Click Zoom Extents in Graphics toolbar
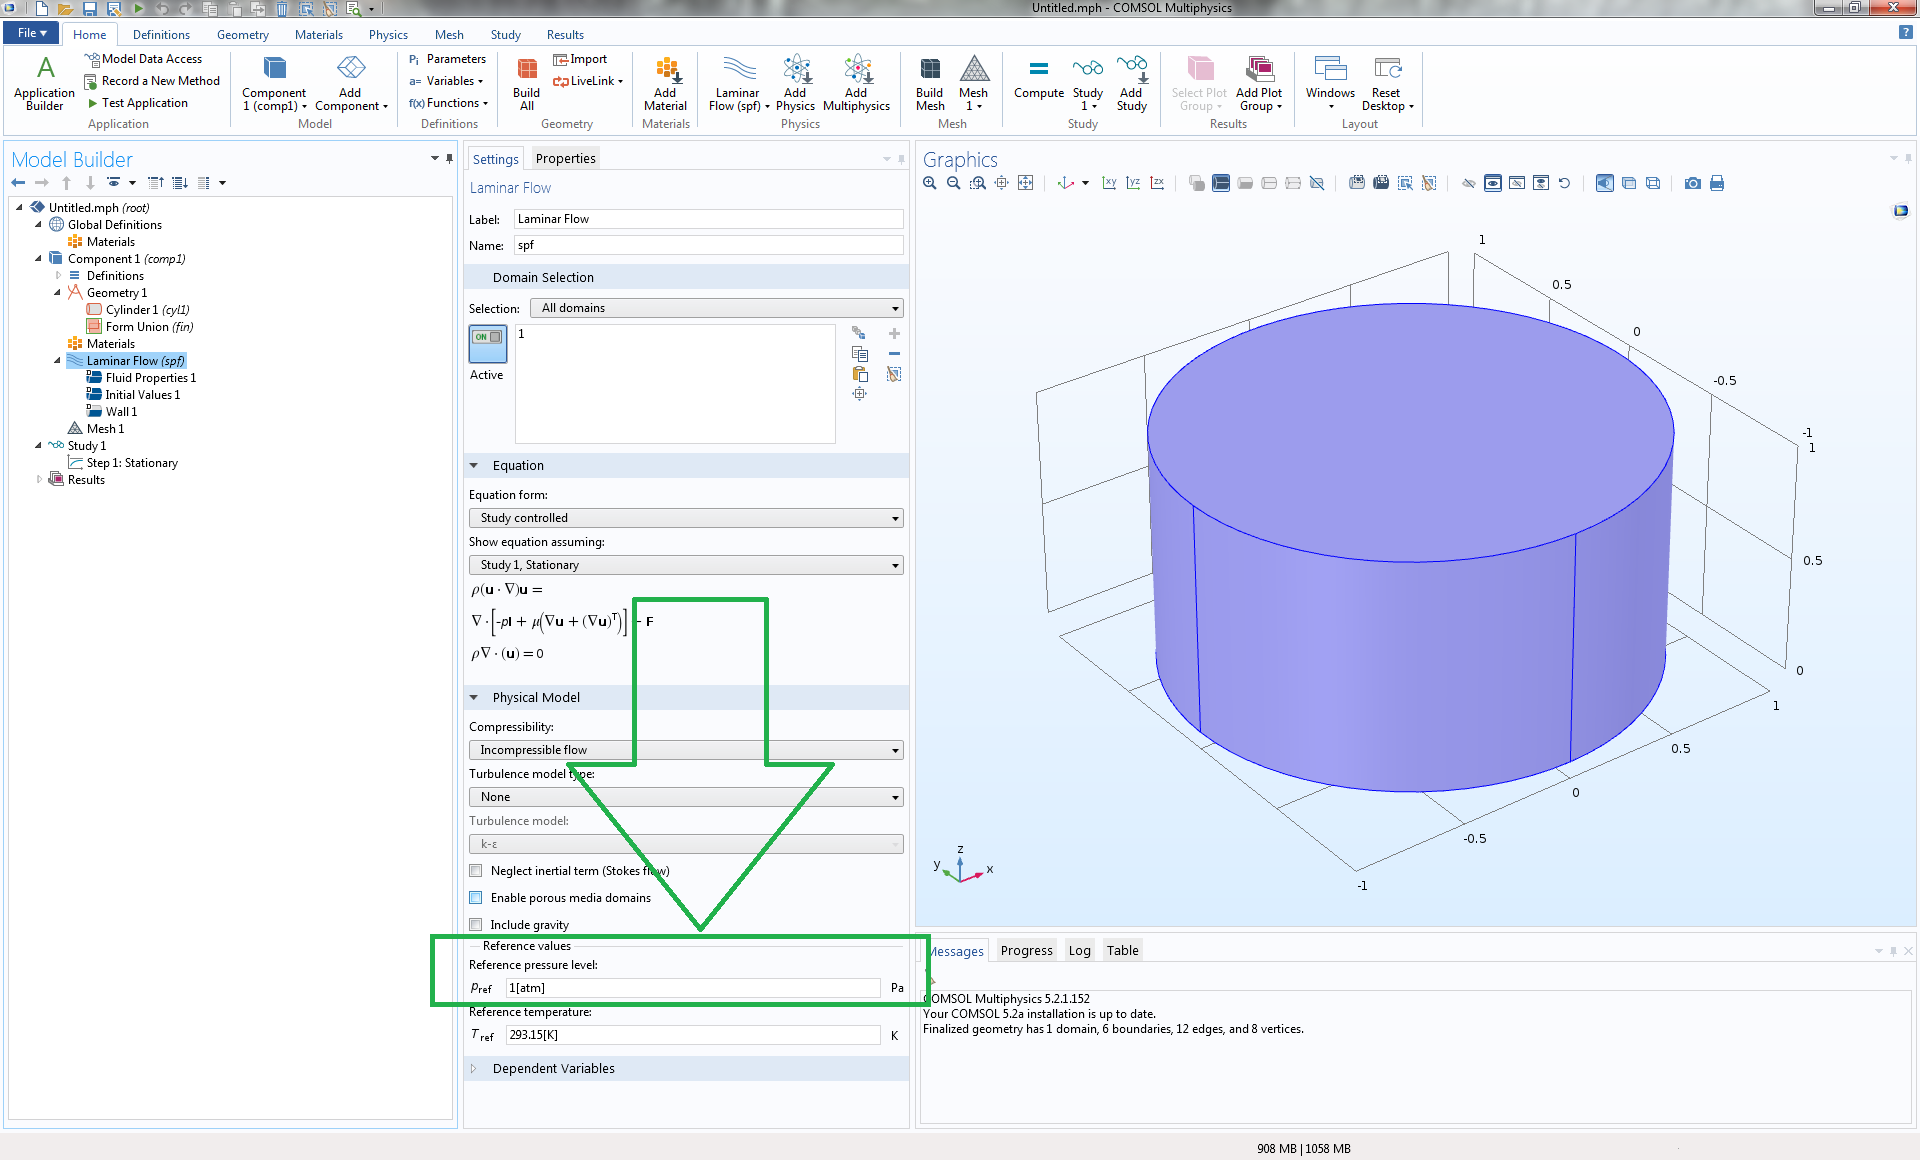 coord(1025,183)
